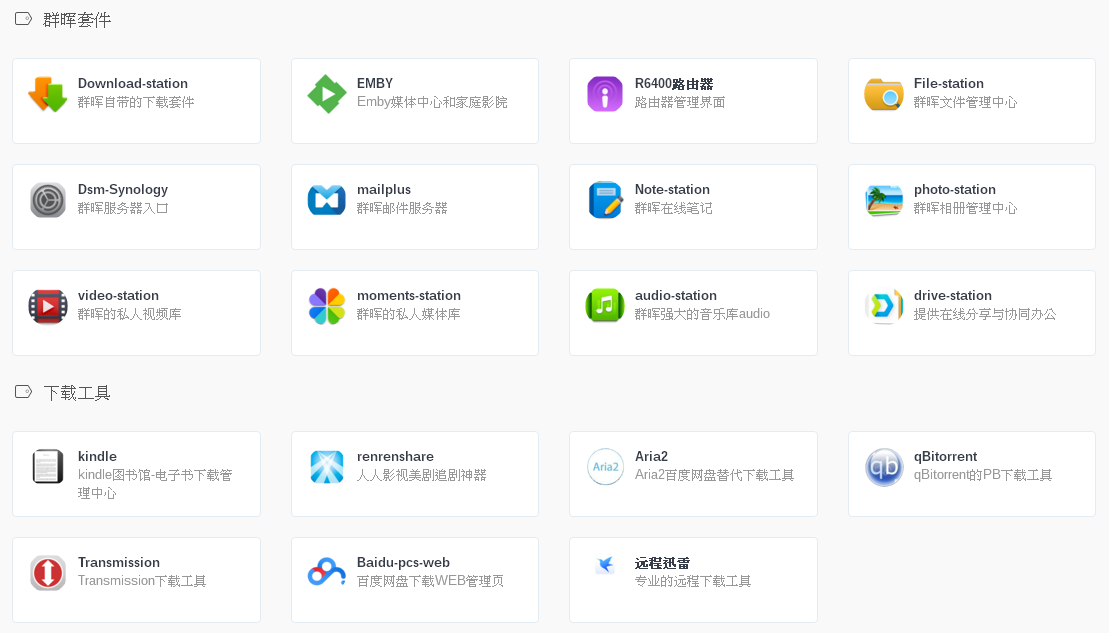Click the video-station title text
This screenshot has height=633, width=1109.
pyautogui.click(x=118, y=296)
